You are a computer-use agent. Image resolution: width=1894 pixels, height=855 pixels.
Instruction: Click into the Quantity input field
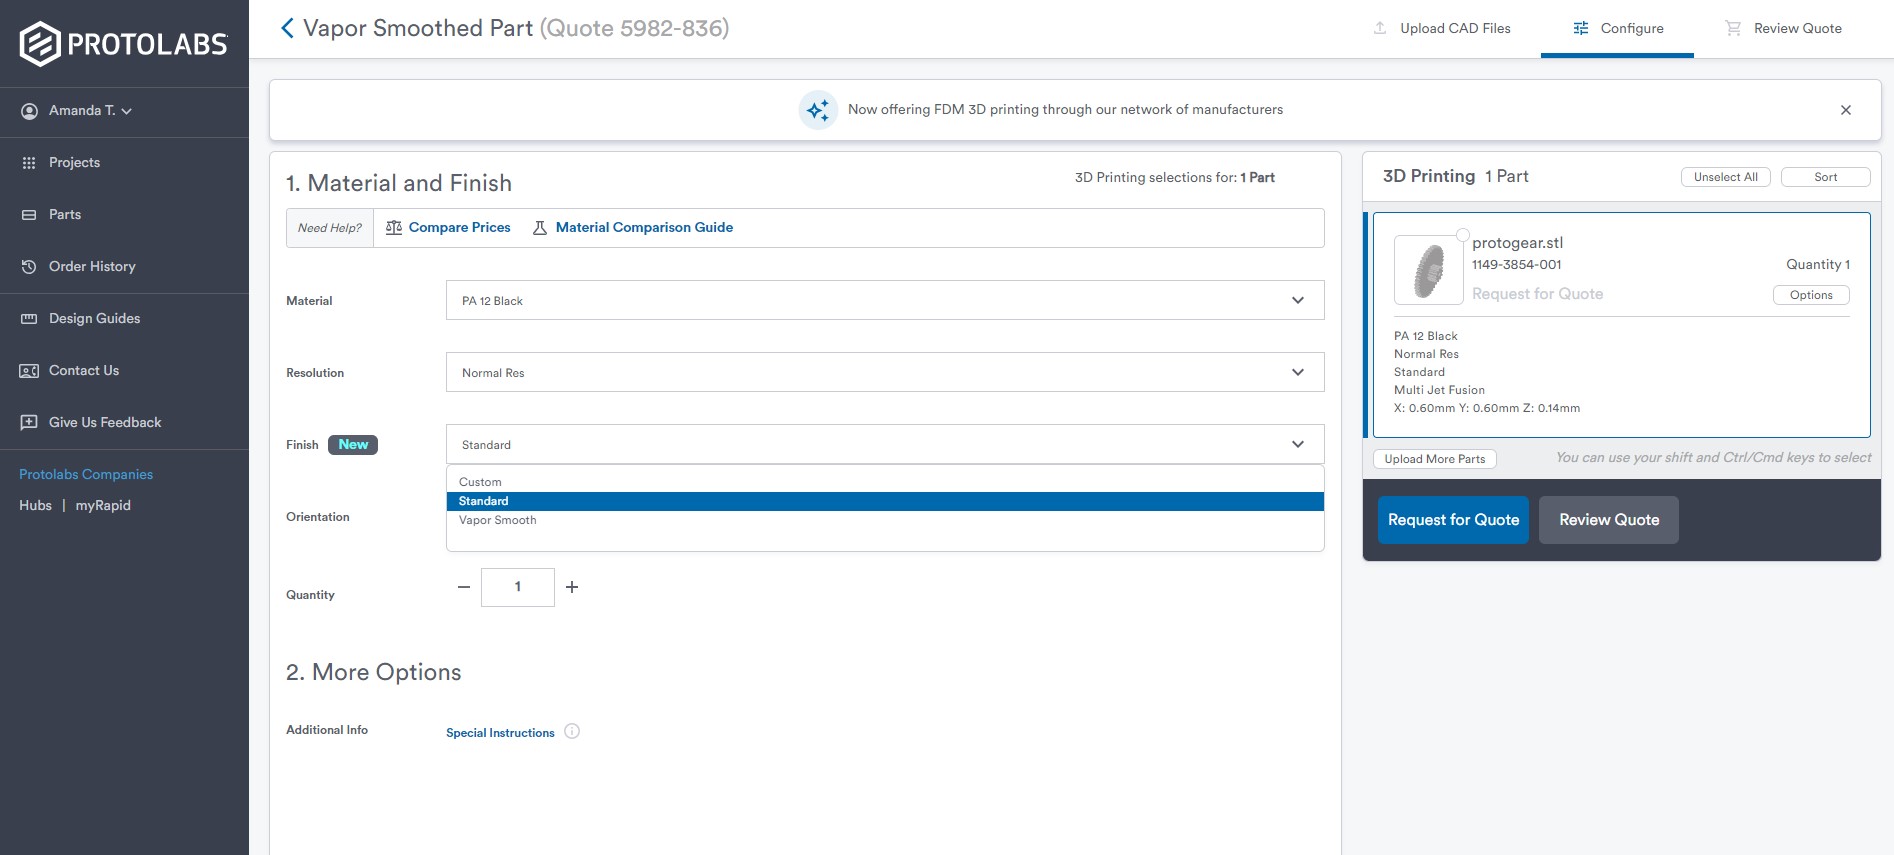pos(518,587)
